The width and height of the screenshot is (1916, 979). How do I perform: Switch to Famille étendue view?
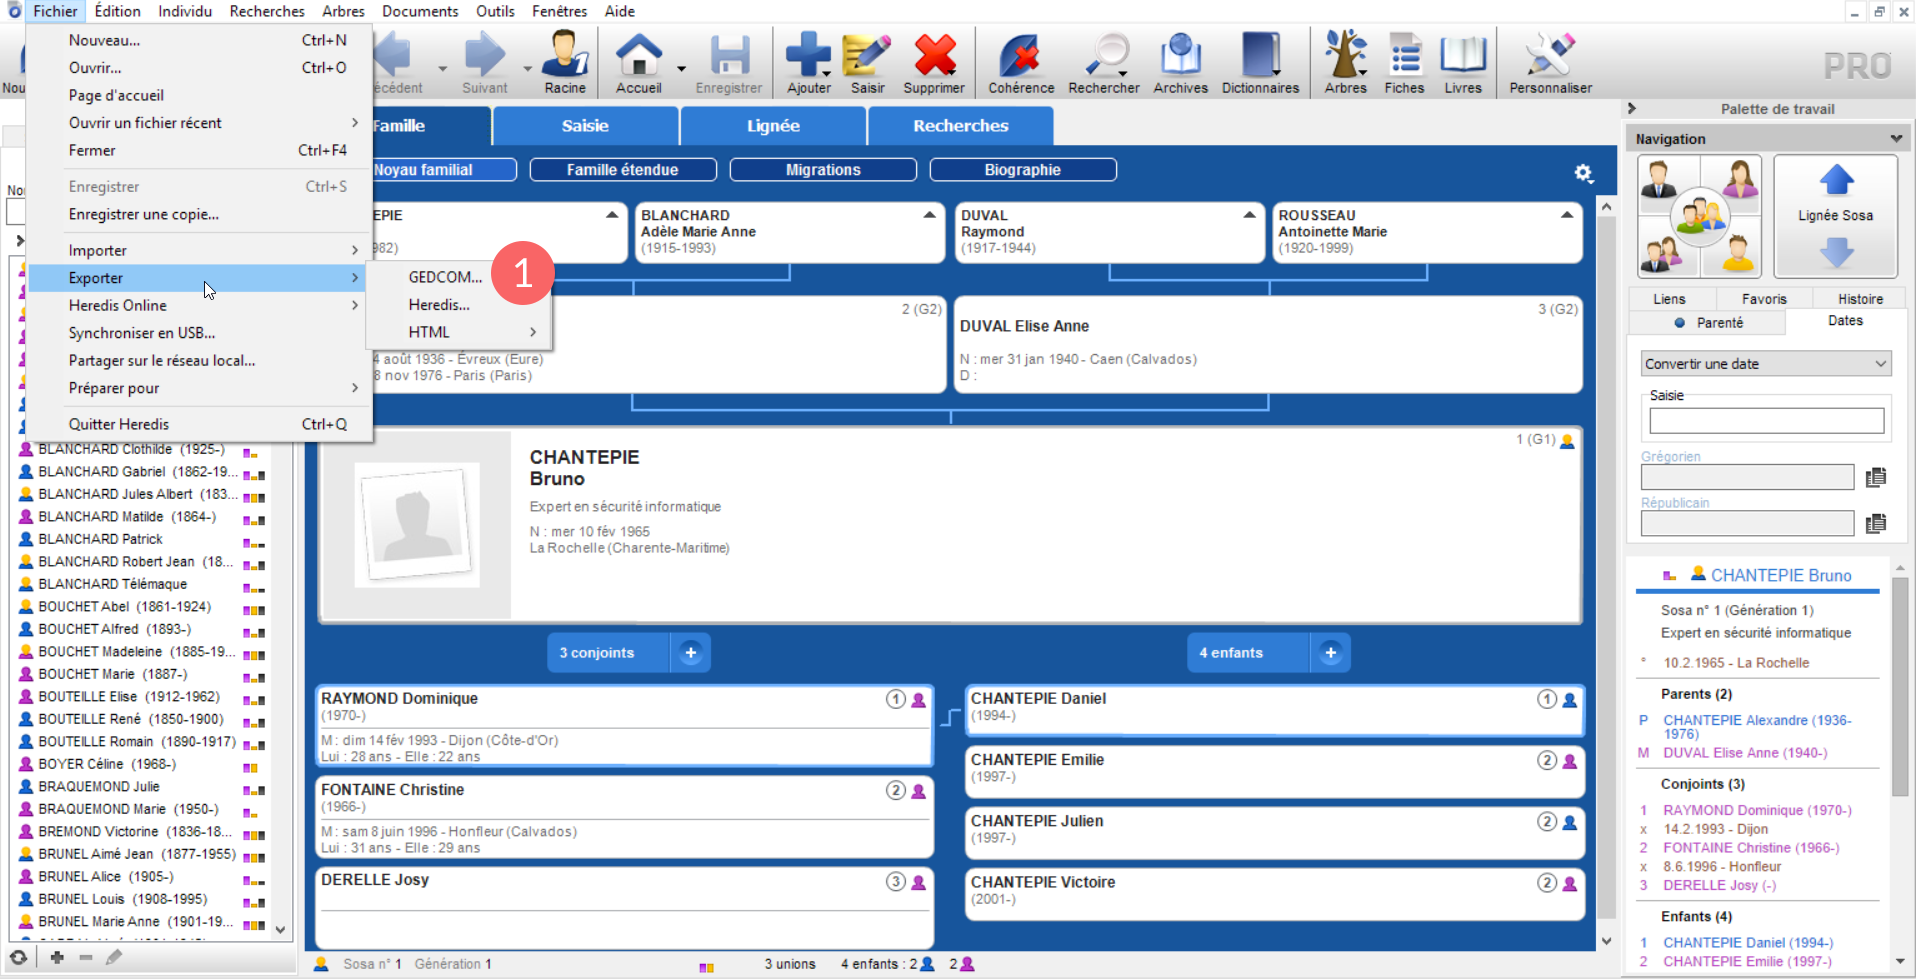622,170
